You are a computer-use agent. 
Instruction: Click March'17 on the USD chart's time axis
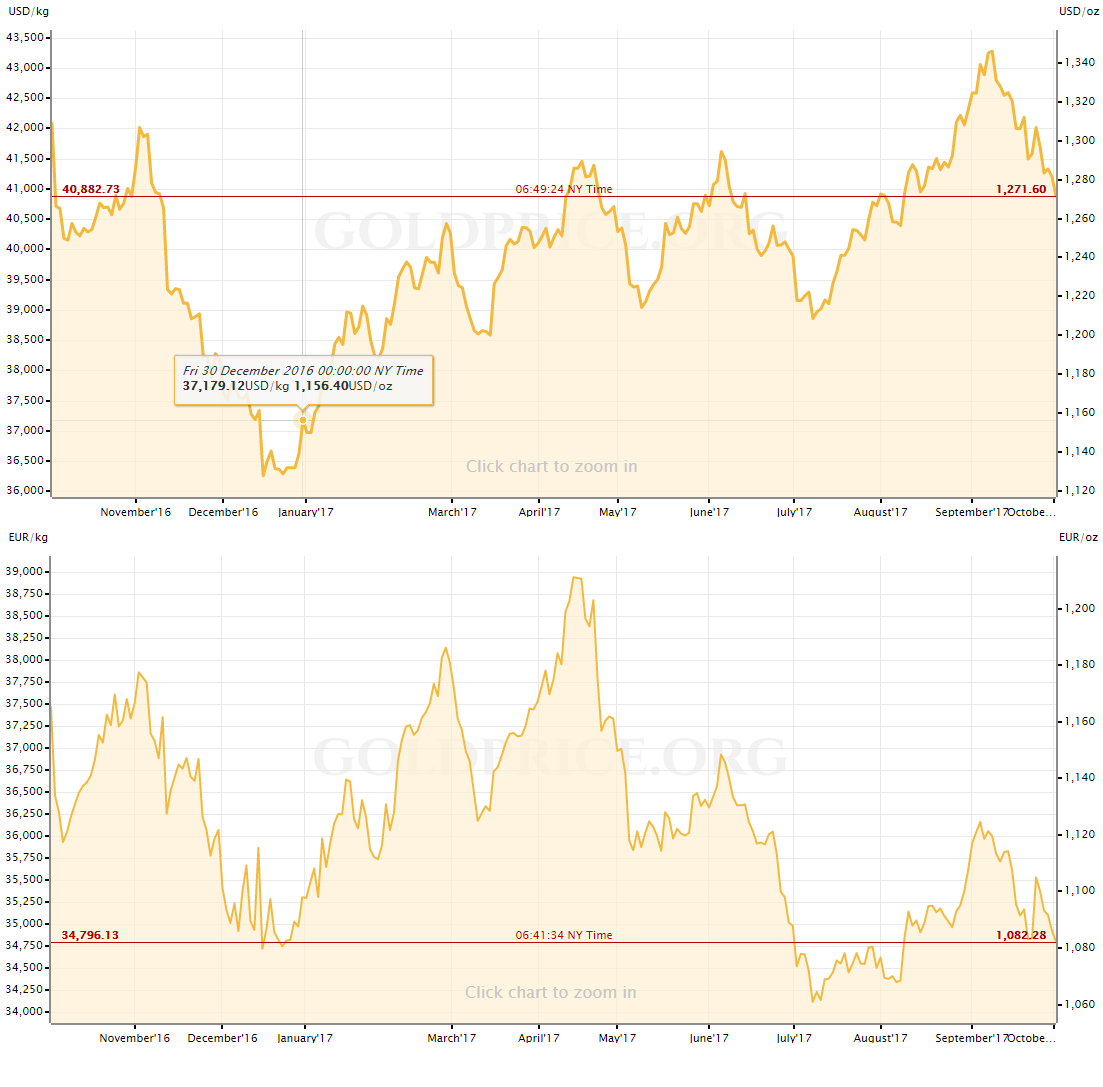click(452, 512)
